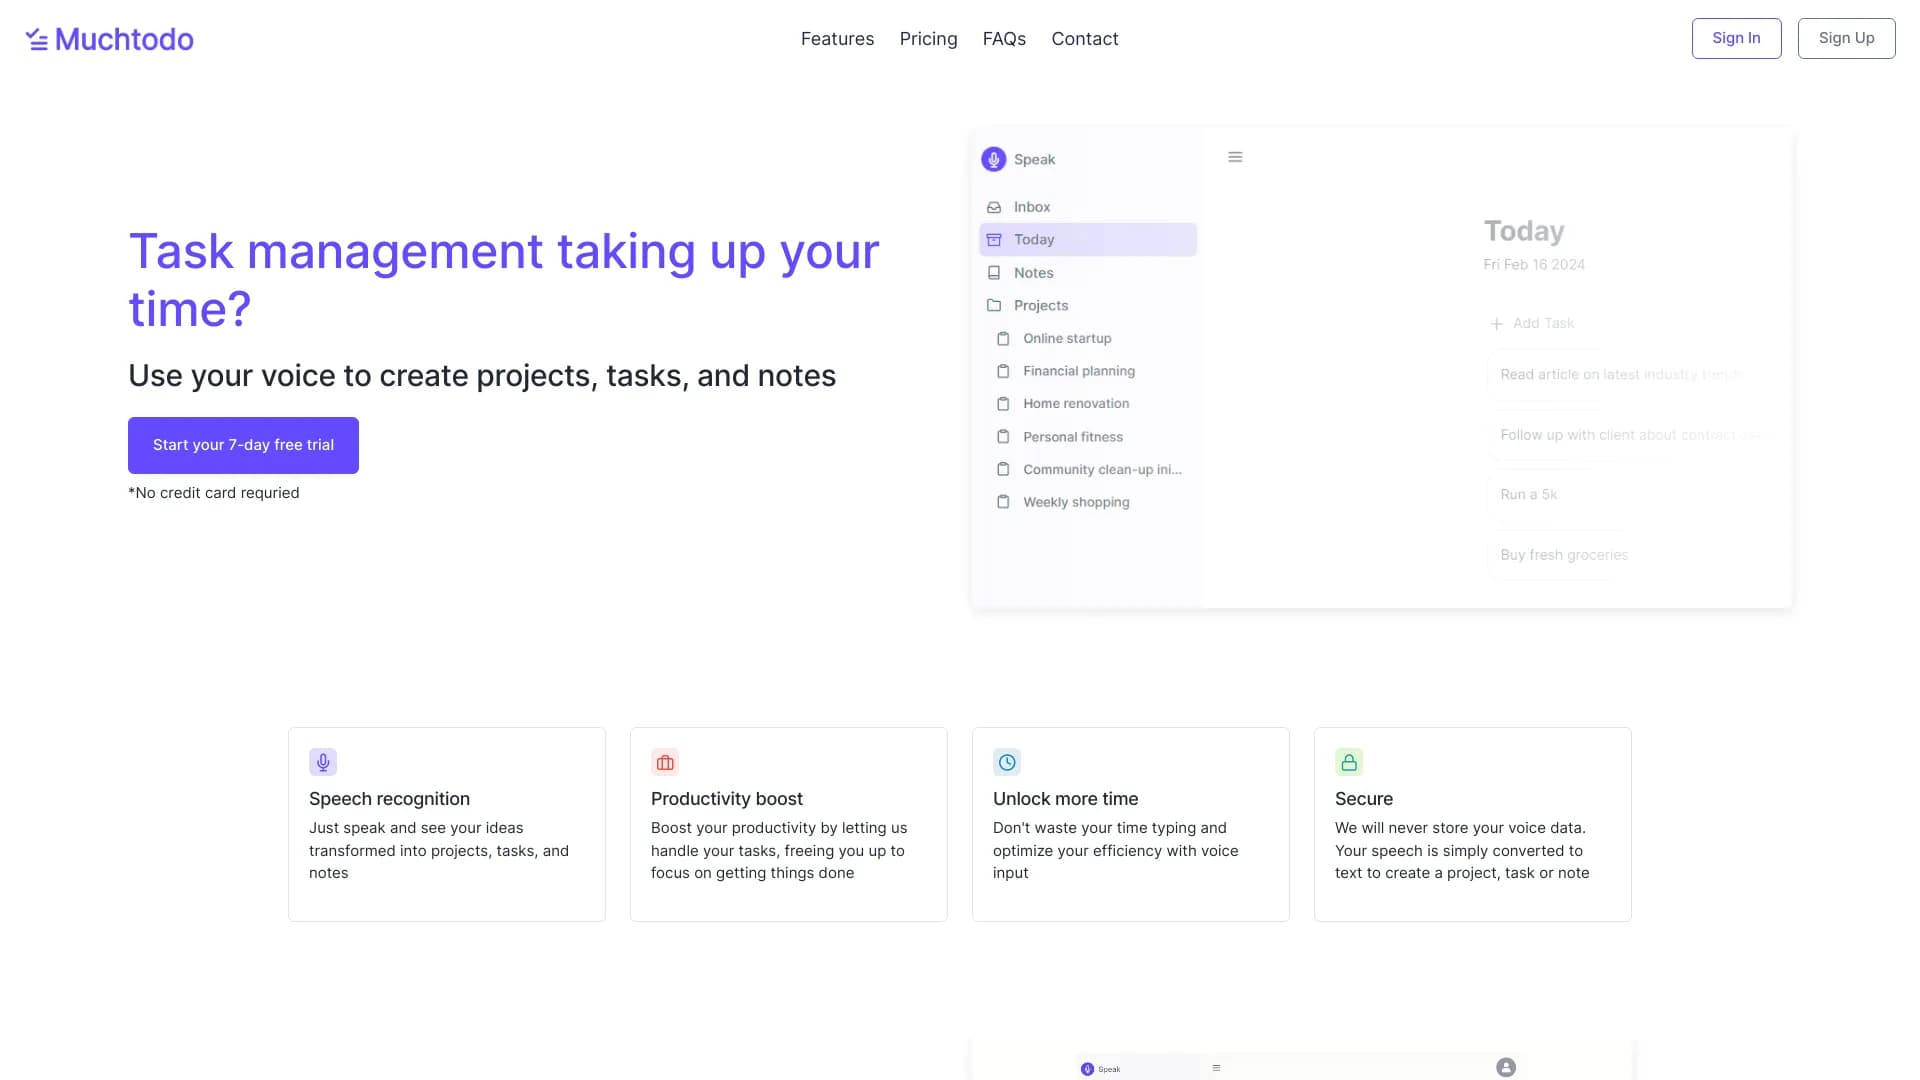The width and height of the screenshot is (1920, 1080).
Task: Click the Productivity boost briefcase icon
Action: point(664,762)
